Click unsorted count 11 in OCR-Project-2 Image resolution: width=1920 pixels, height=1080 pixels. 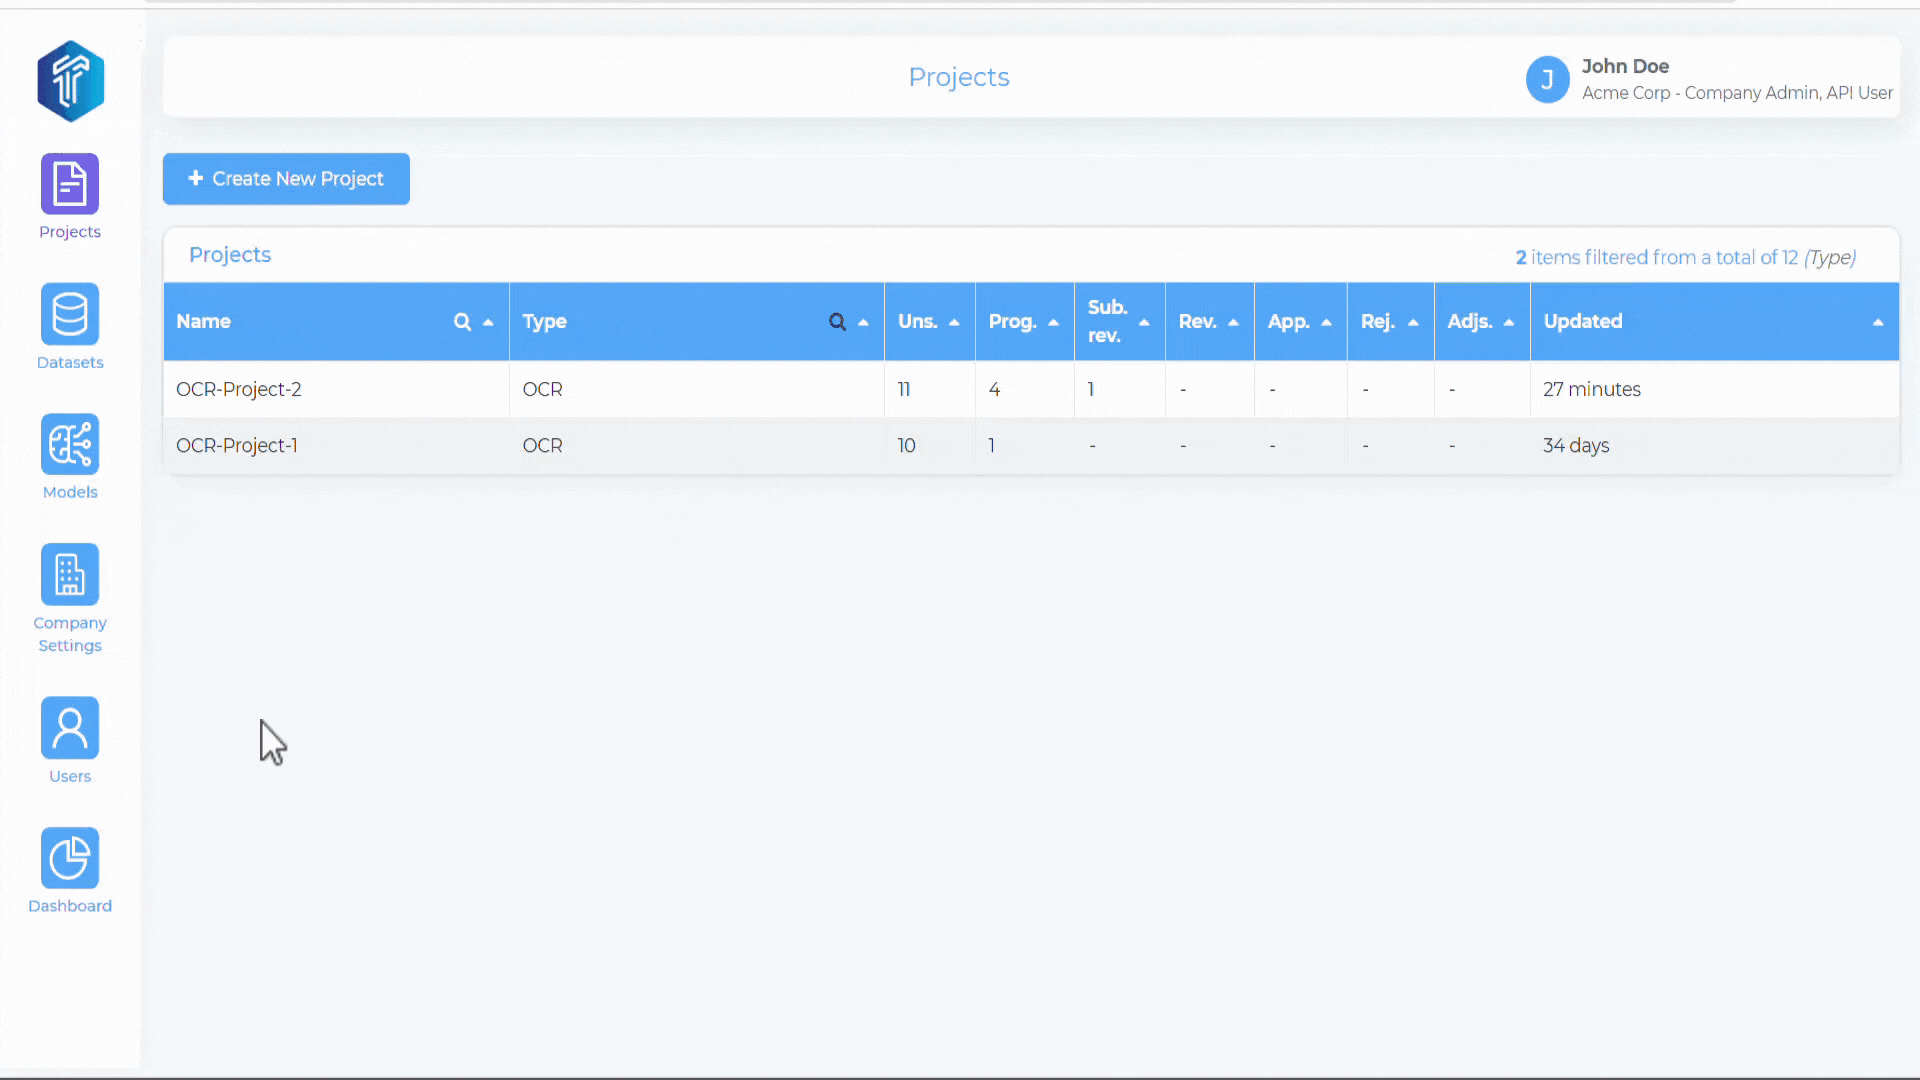pyautogui.click(x=904, y=389)
